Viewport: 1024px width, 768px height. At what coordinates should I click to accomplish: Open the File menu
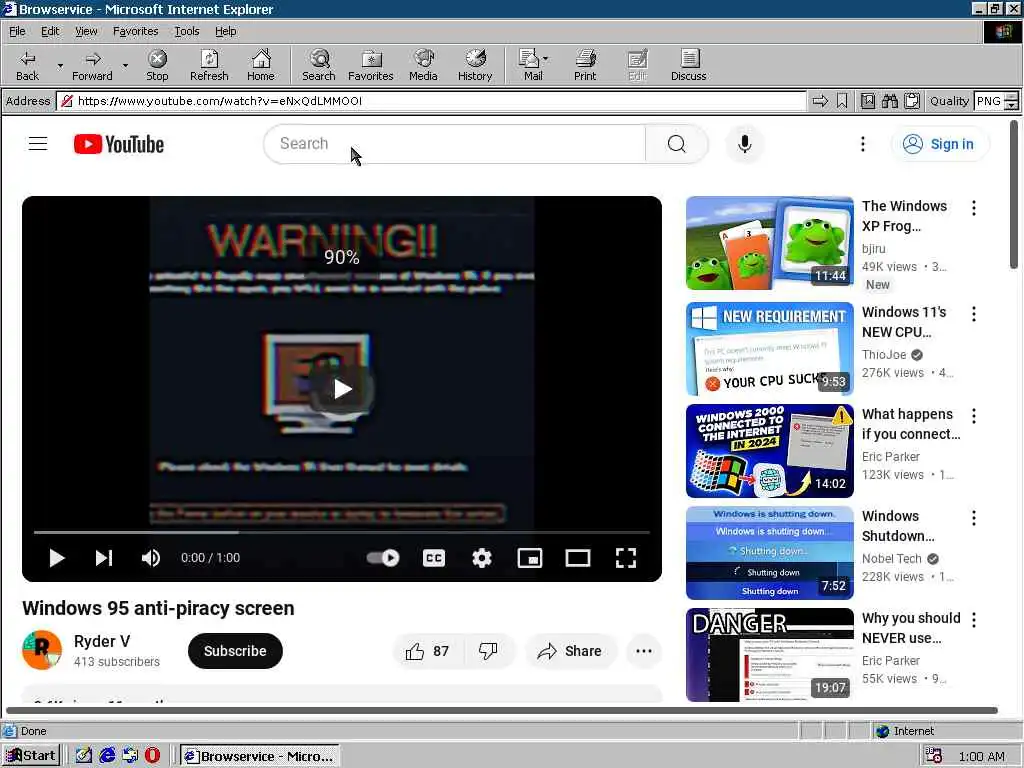(17, 31)
